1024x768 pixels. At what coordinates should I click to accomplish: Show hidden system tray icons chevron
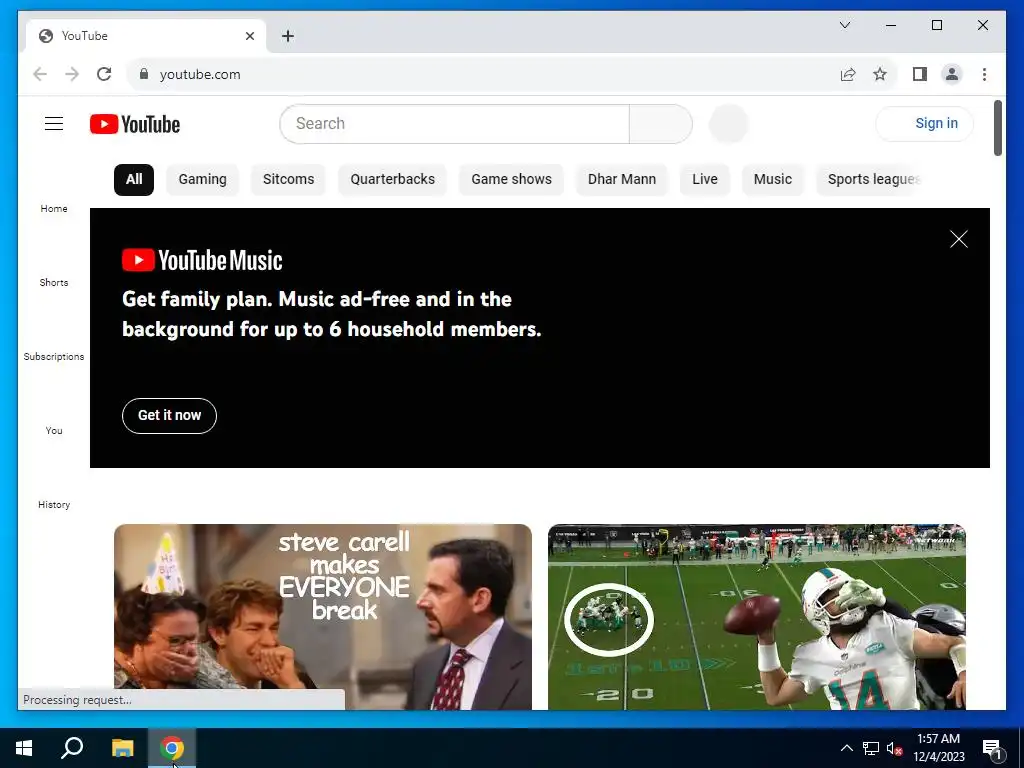pos(846,748)
